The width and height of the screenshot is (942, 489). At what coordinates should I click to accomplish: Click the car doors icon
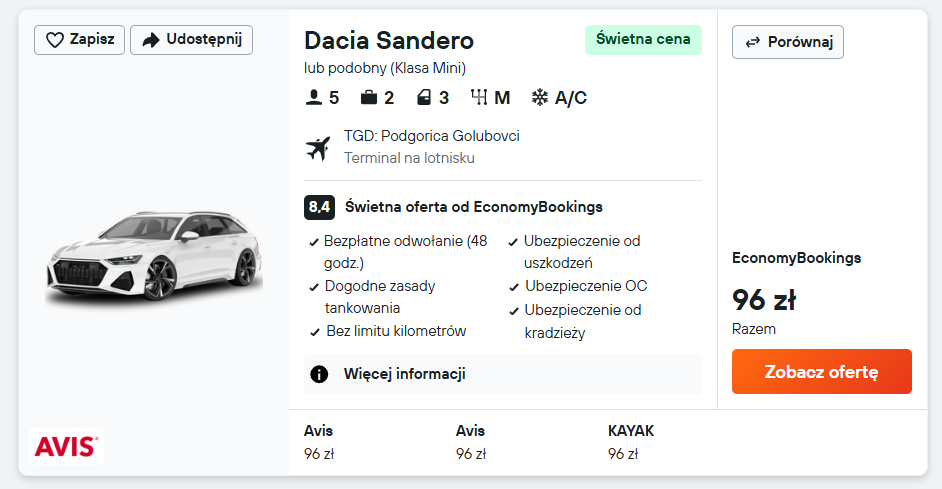(424, 97)
